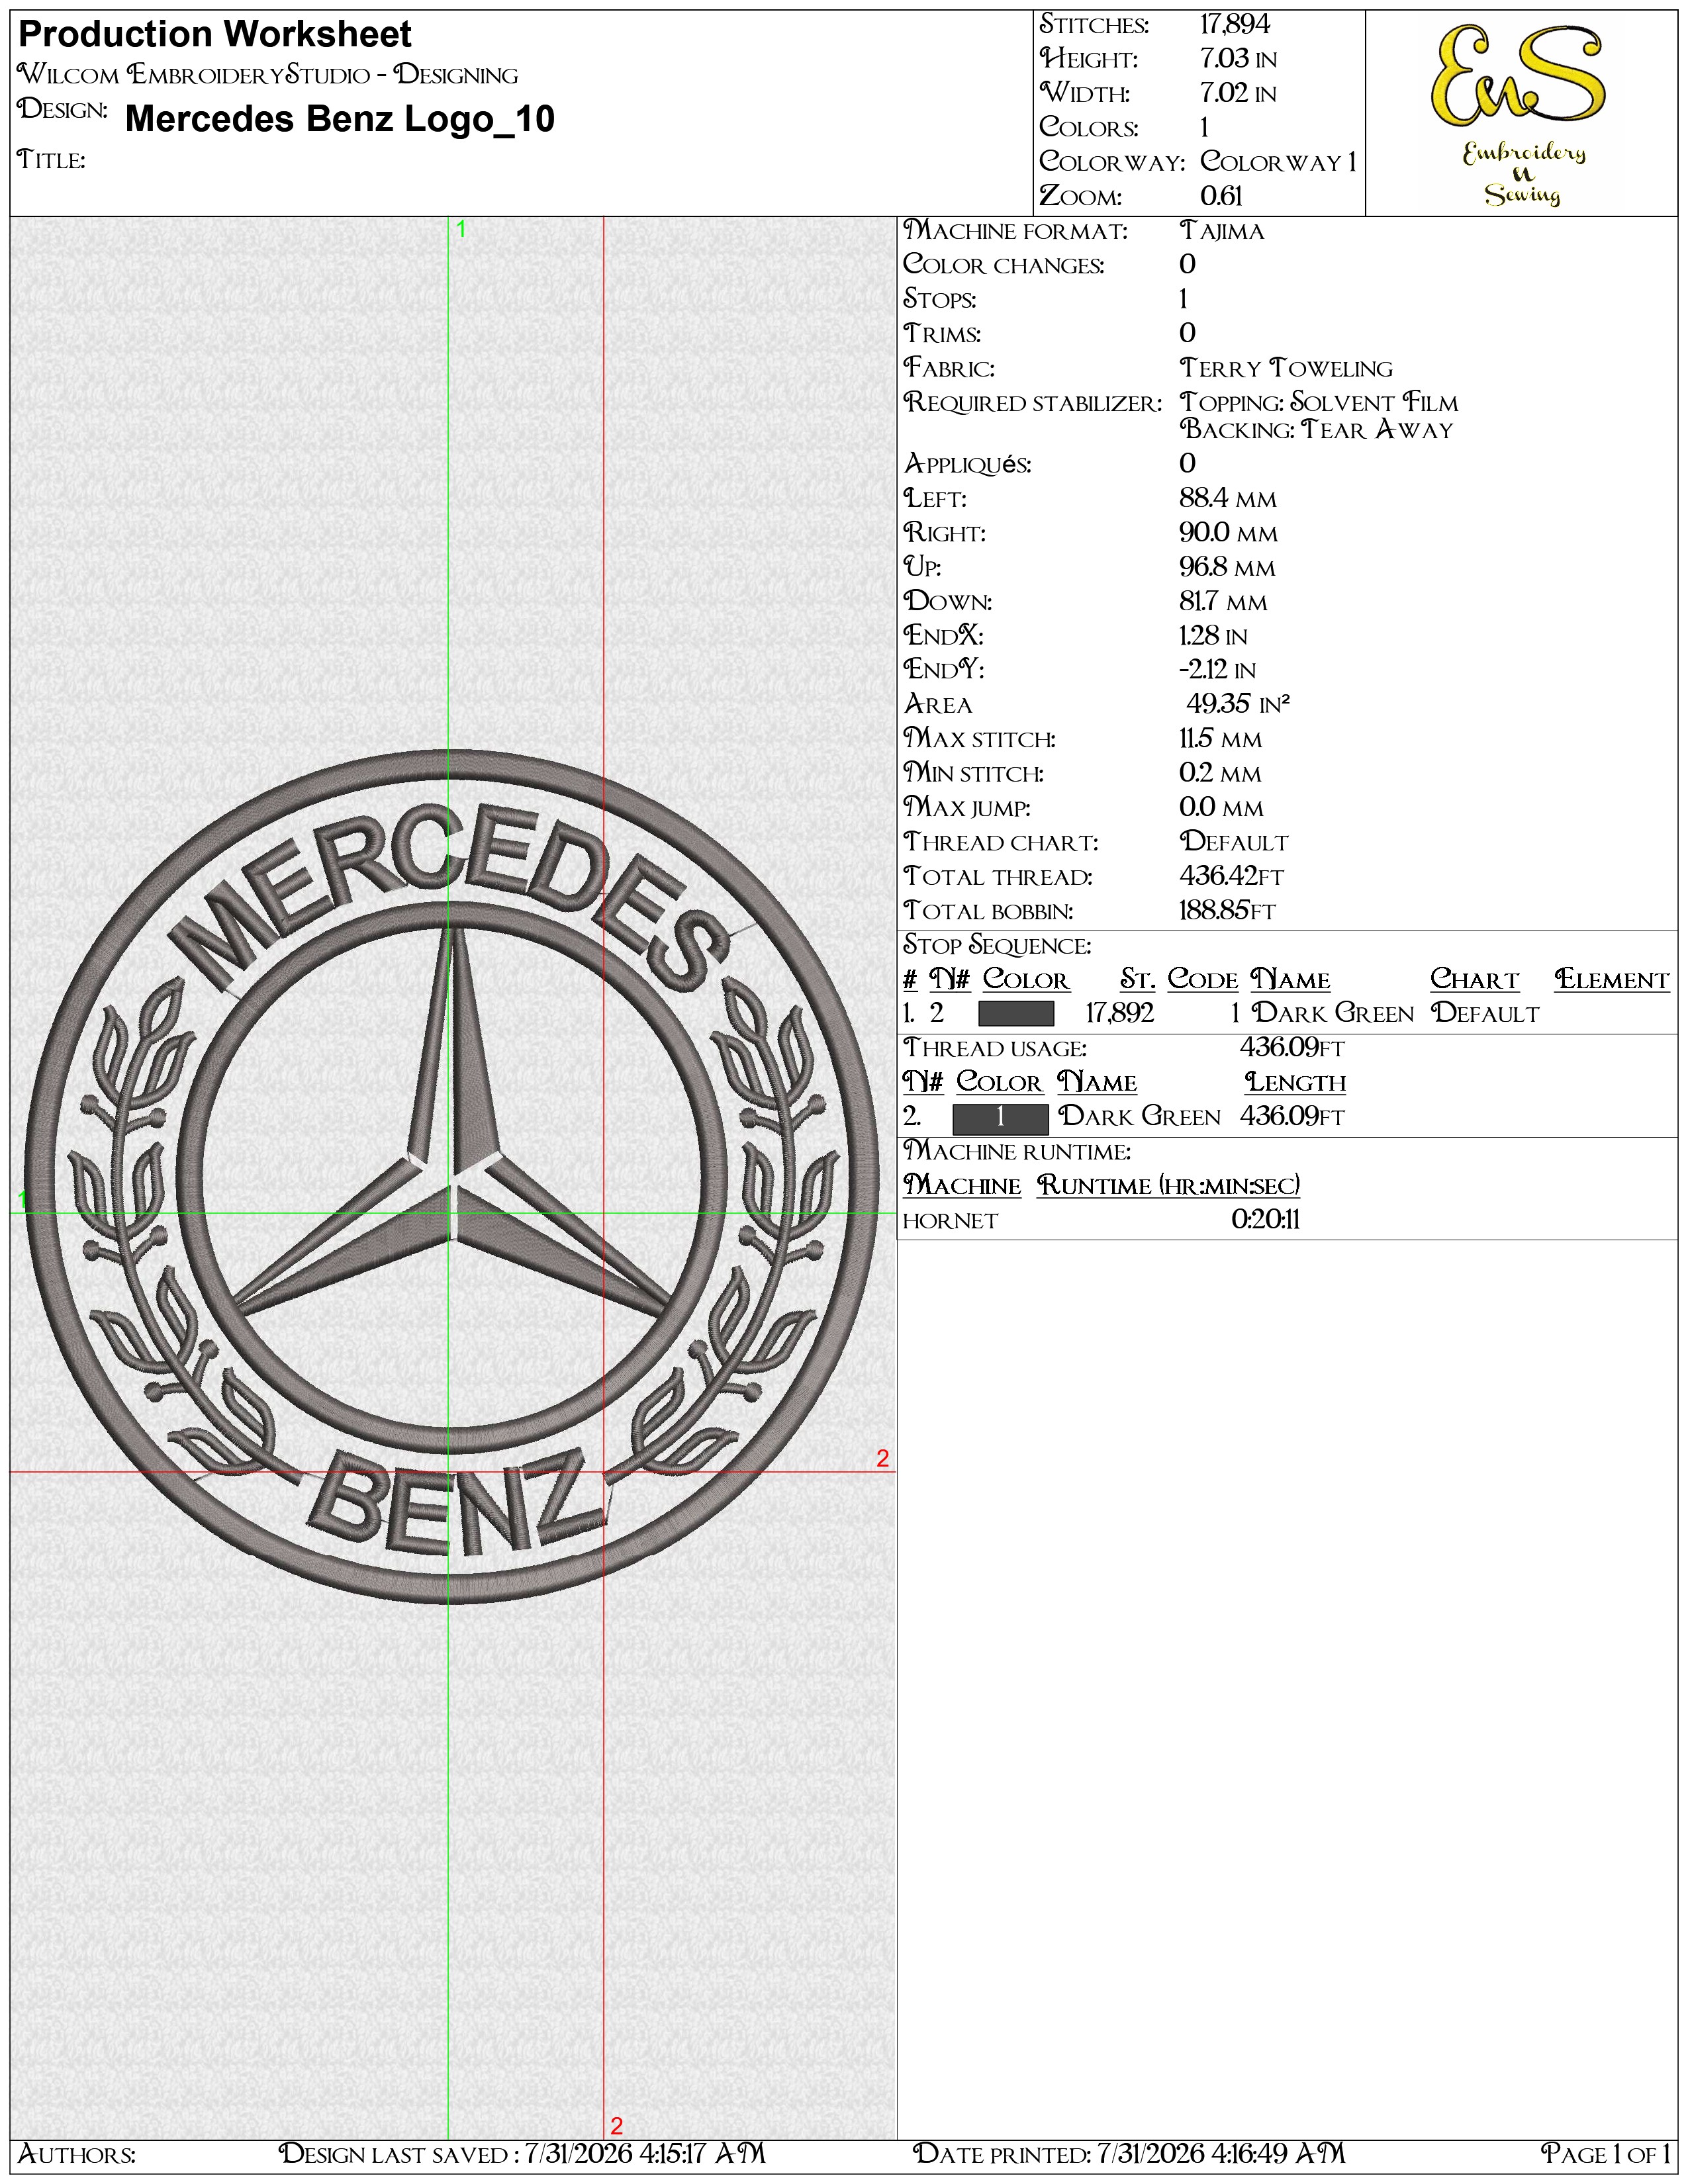Click the dark swatch in the Stop Sequence row
1688x2184 pixels.
tap(1015, 1014)
